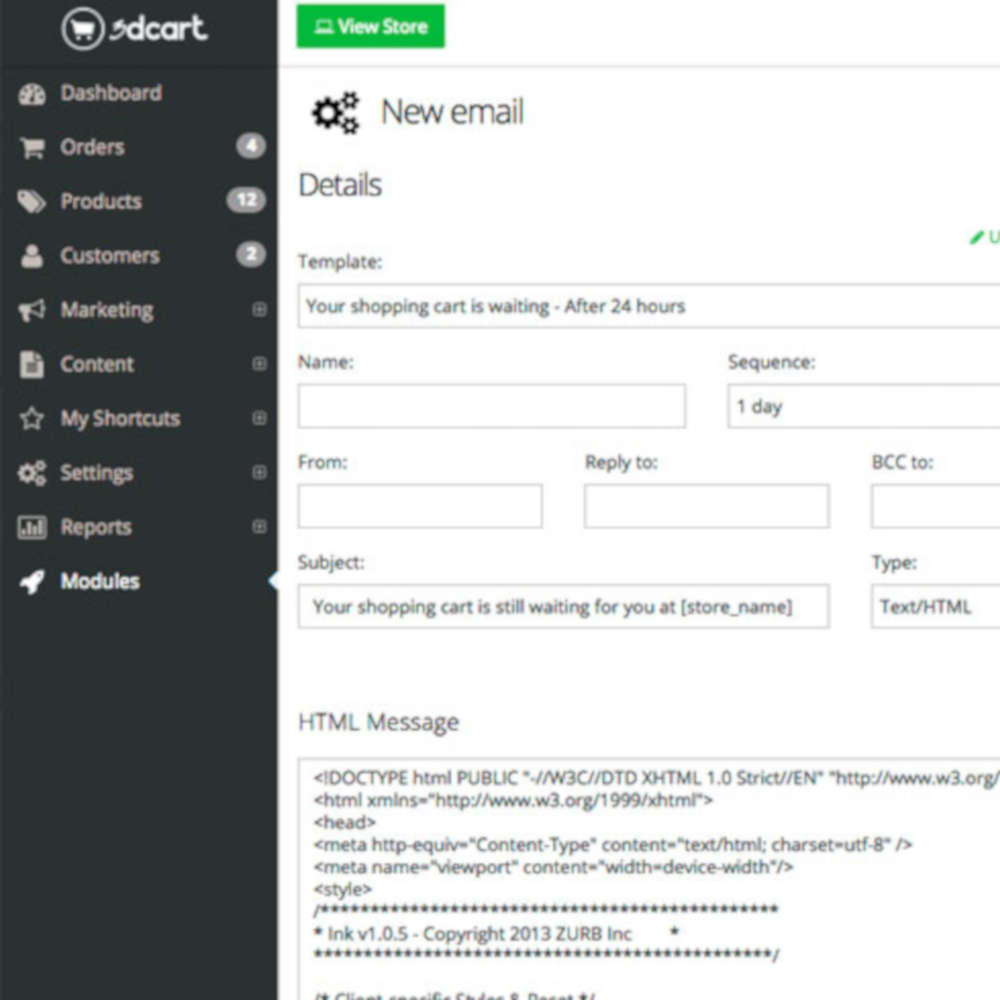Click the Reports bar chart icon

pos(32,527)
